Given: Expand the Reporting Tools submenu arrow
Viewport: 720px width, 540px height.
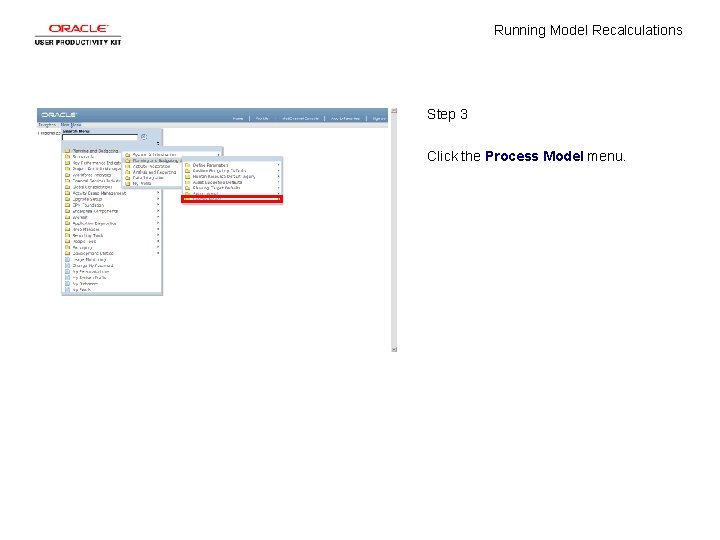Looking at the screenshot, I should click(x=158, y=235).
